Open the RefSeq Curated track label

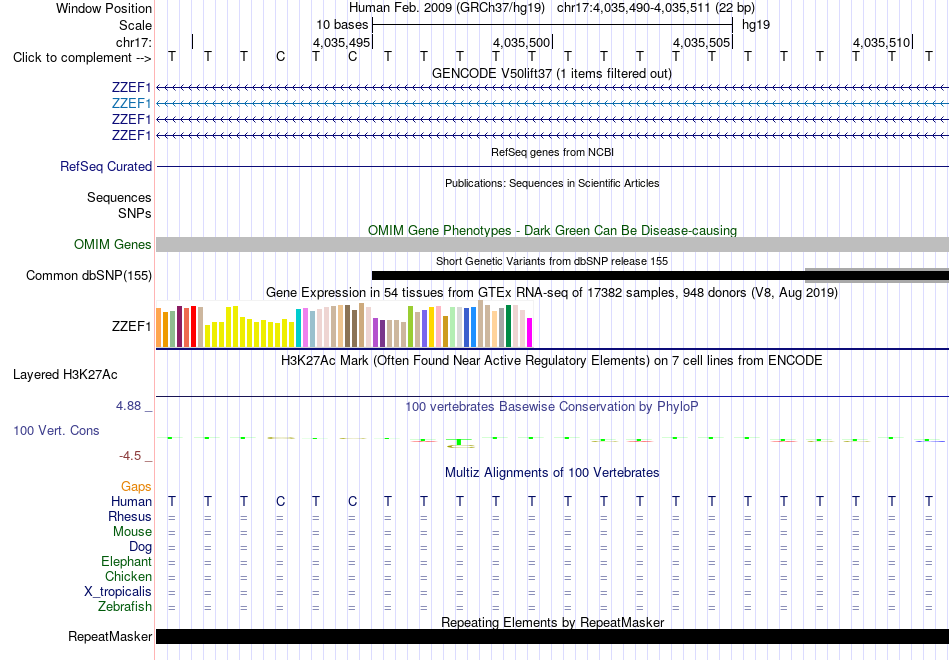(105, 167)
